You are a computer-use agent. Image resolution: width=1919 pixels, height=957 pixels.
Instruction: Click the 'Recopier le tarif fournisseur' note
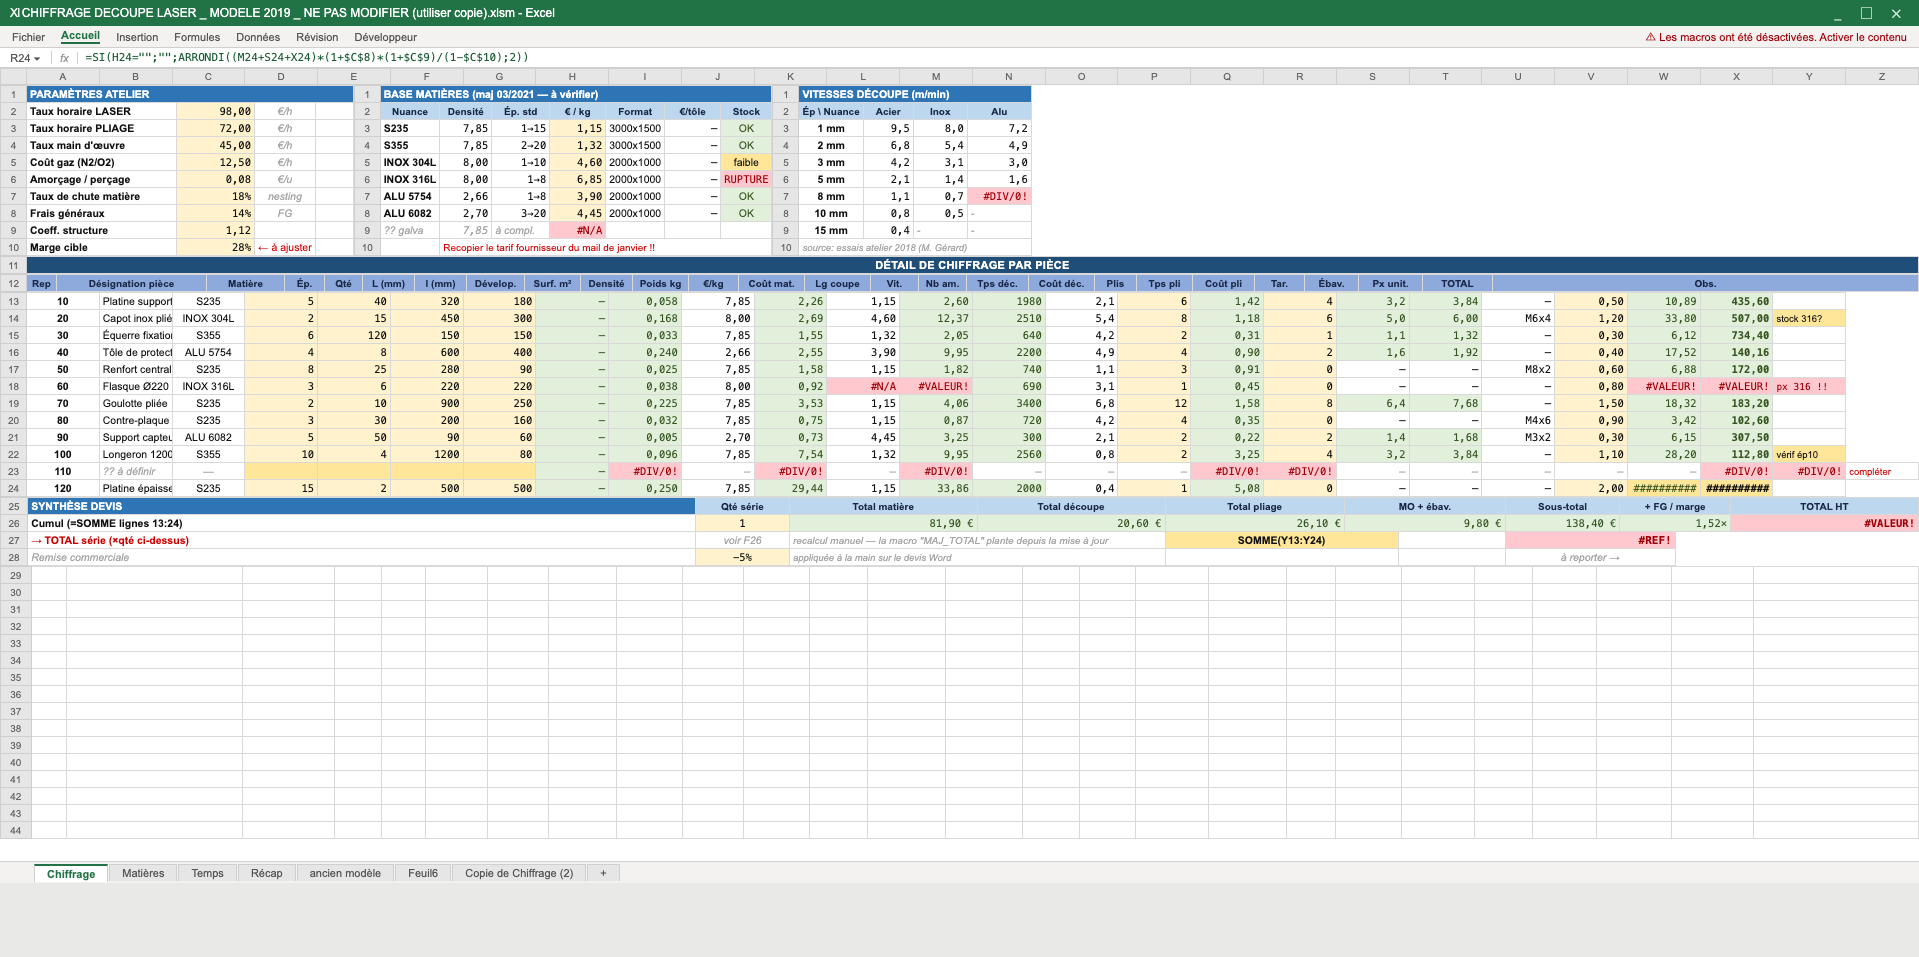[549, 248]
